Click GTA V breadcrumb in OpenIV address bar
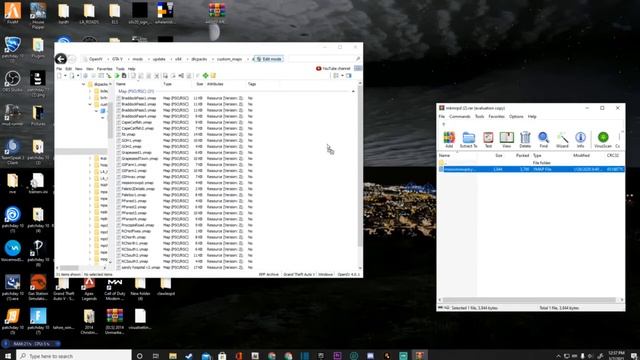The image size is (640, 360). click(117, 59)
